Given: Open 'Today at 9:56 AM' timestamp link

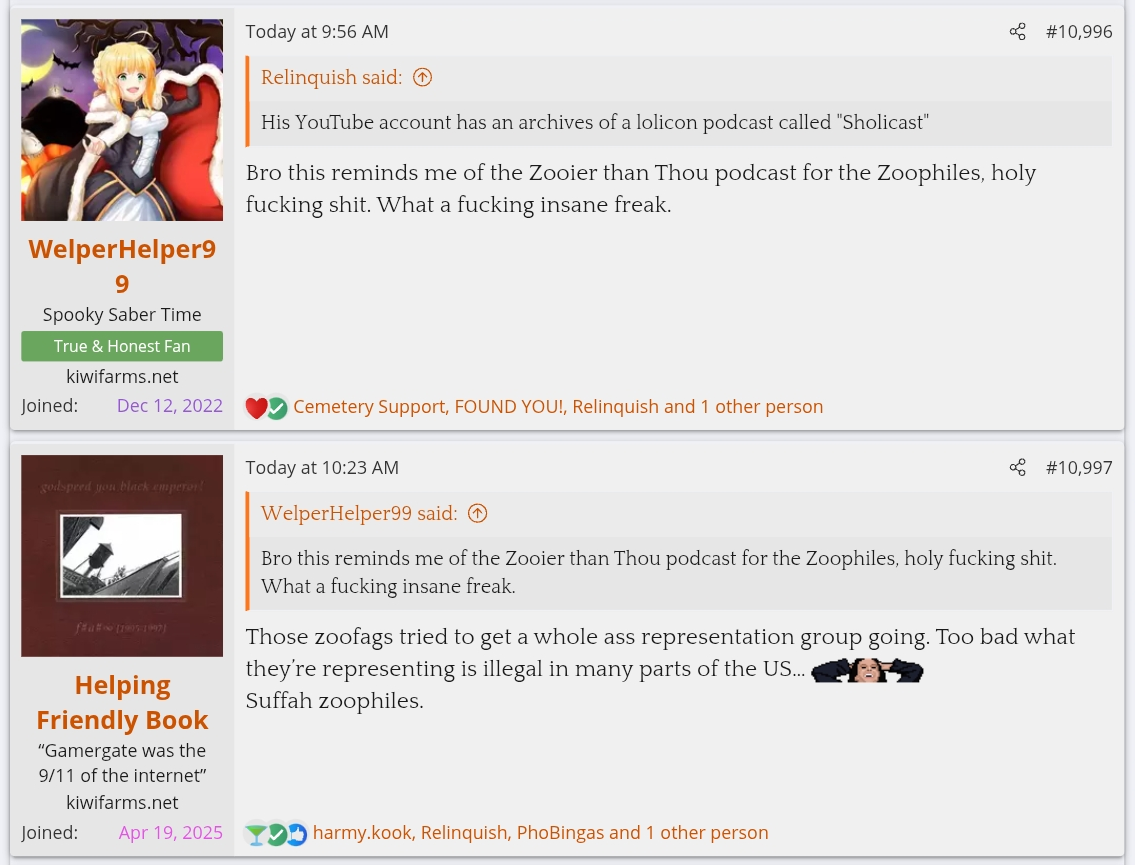Looking at the screenshot, I should 317,32.
